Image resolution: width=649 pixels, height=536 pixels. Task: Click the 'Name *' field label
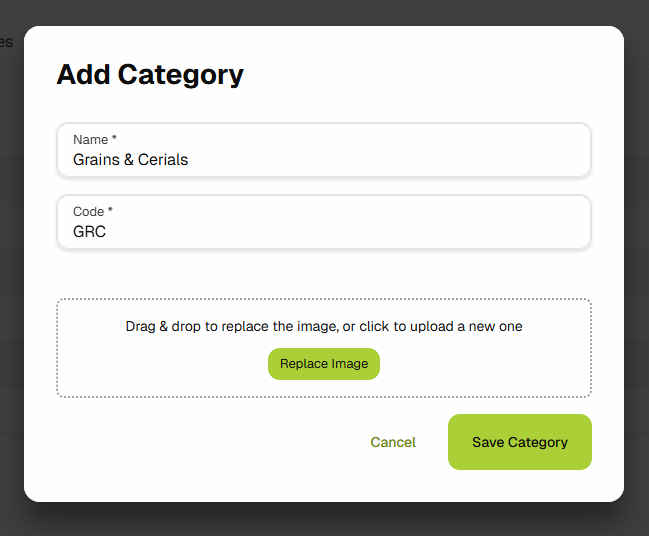tap(94, 140)
